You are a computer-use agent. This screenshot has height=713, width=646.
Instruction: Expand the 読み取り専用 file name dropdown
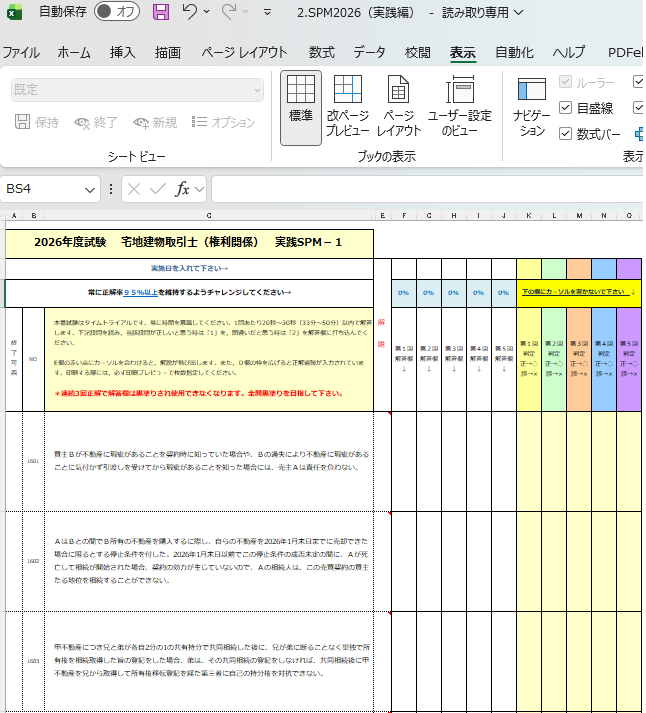pyautogui.click(x=515, y=13)
